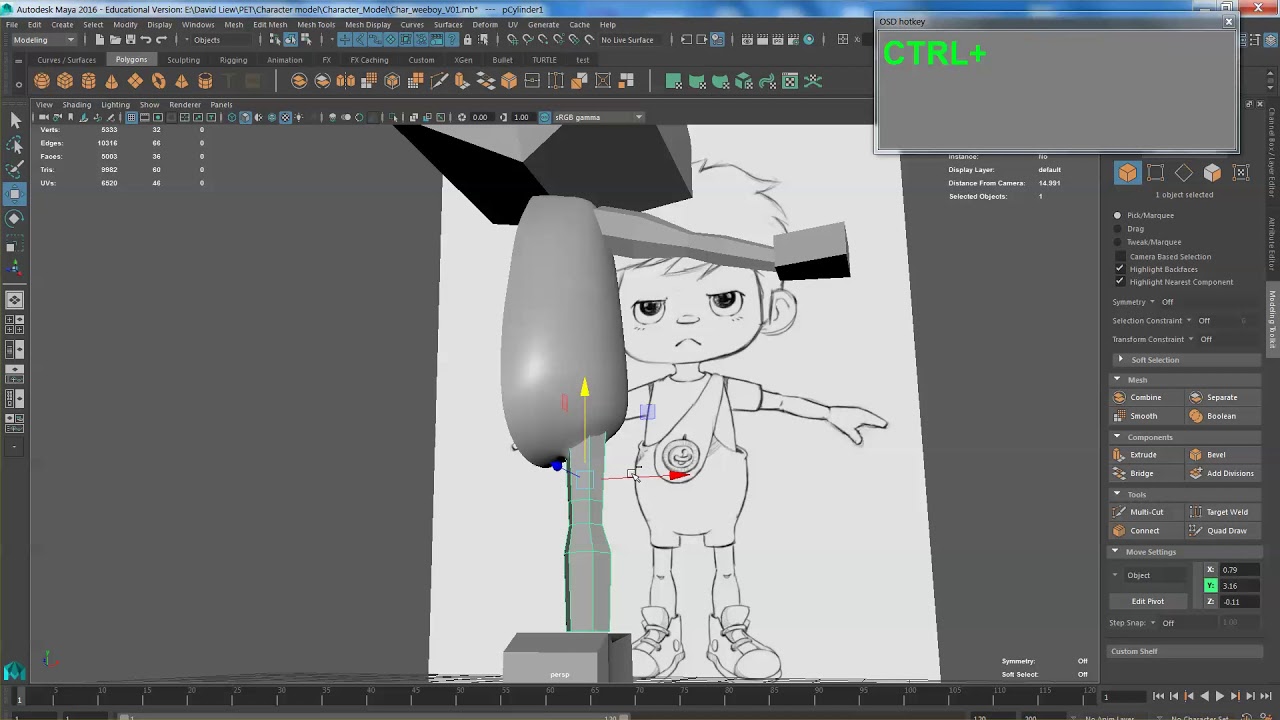Choose the Select tool arrow

coord(15,120)
